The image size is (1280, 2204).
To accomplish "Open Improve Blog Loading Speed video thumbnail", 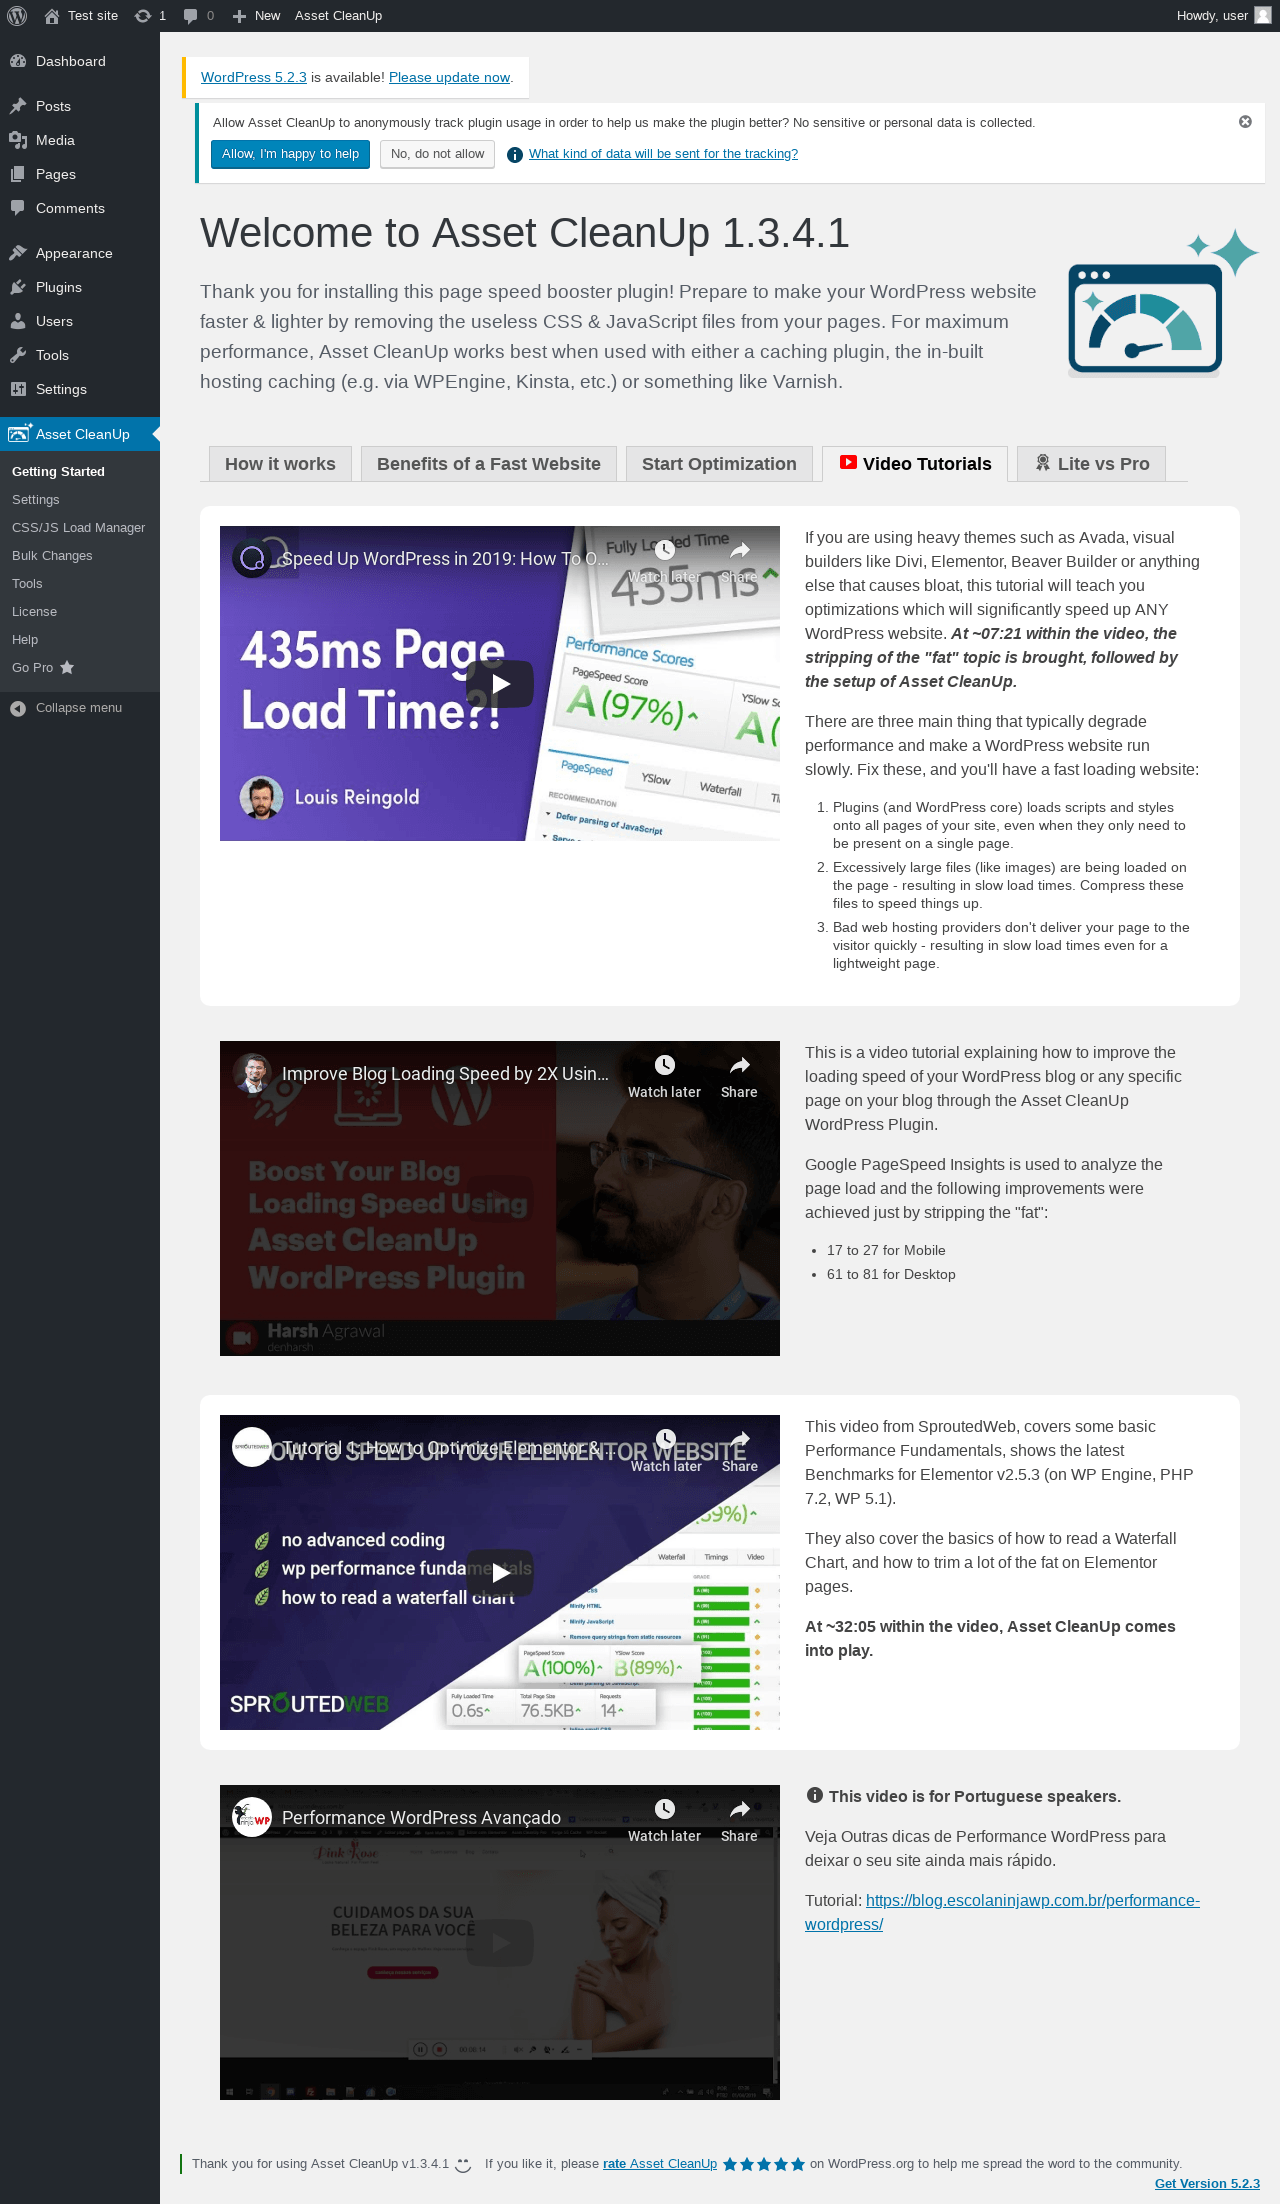I will 500,1198.
